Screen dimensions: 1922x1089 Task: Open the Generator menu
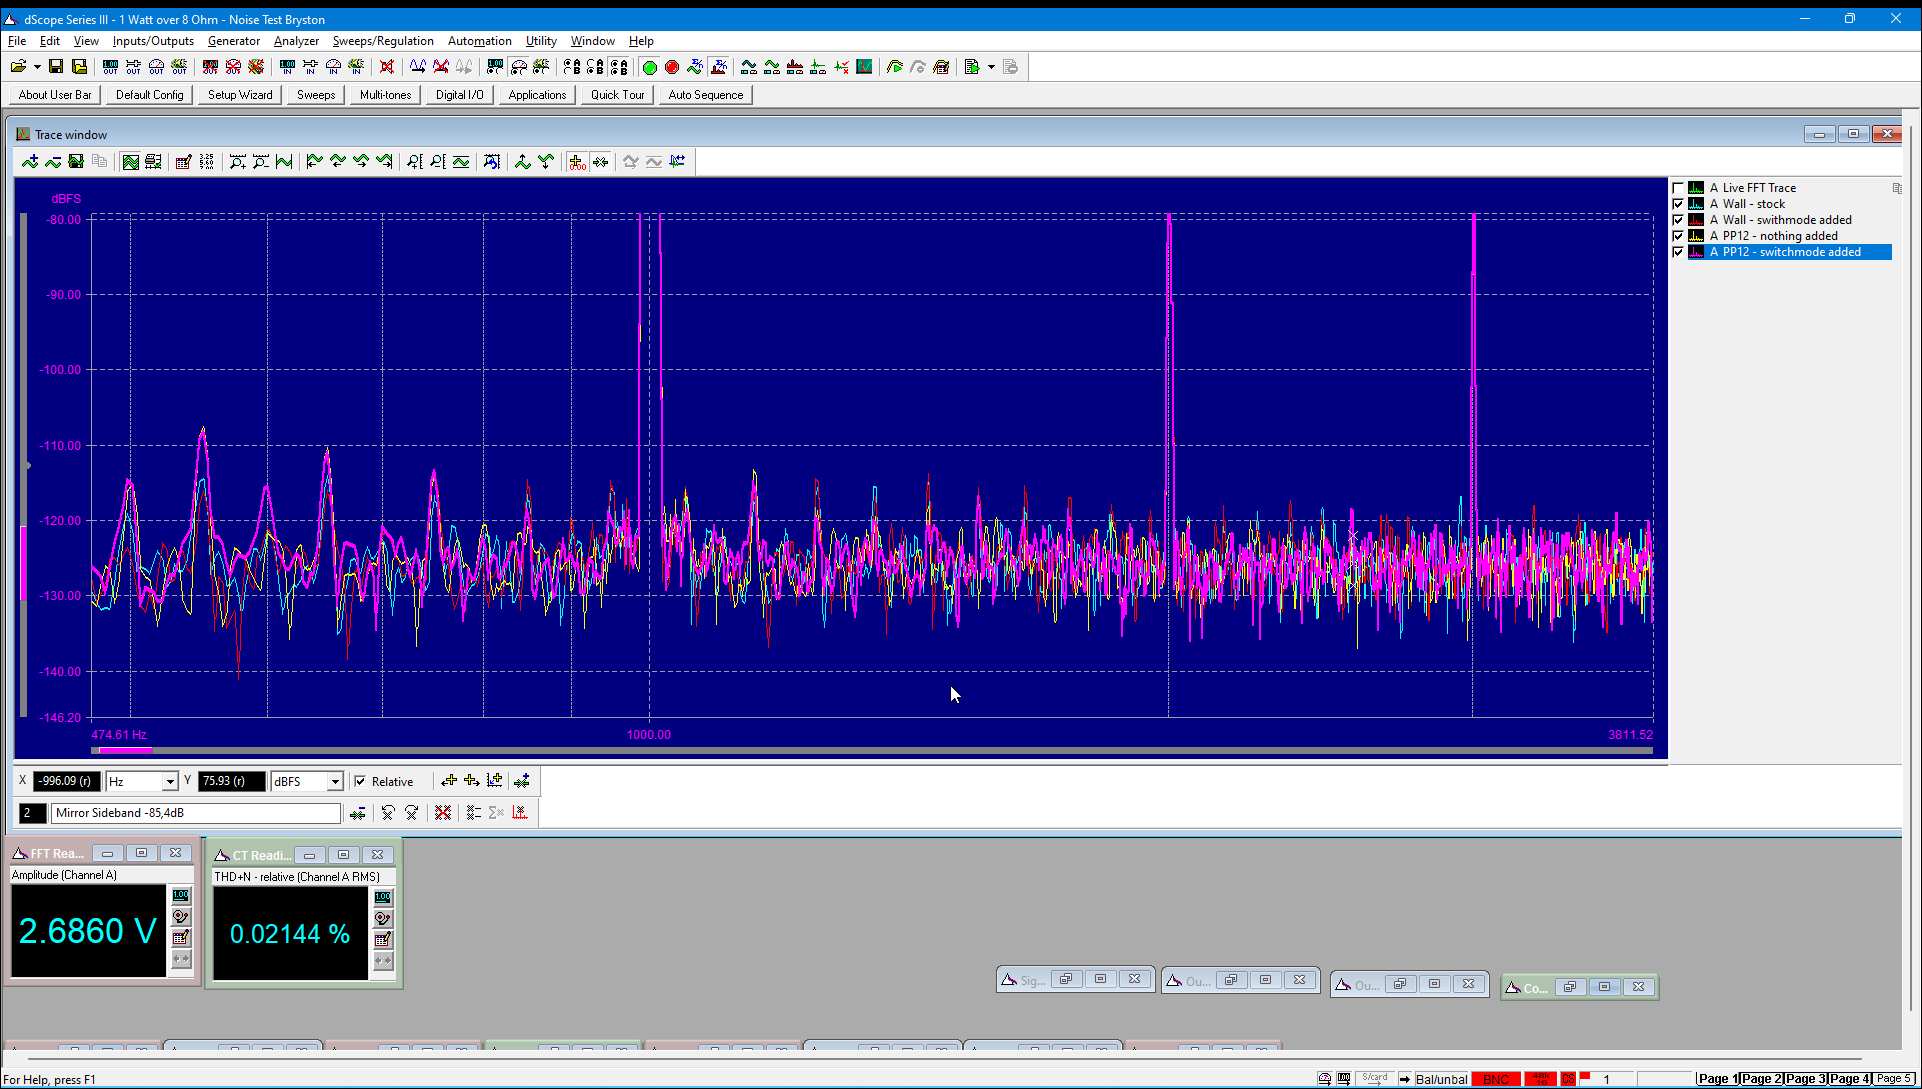click(x=234, y=41)
